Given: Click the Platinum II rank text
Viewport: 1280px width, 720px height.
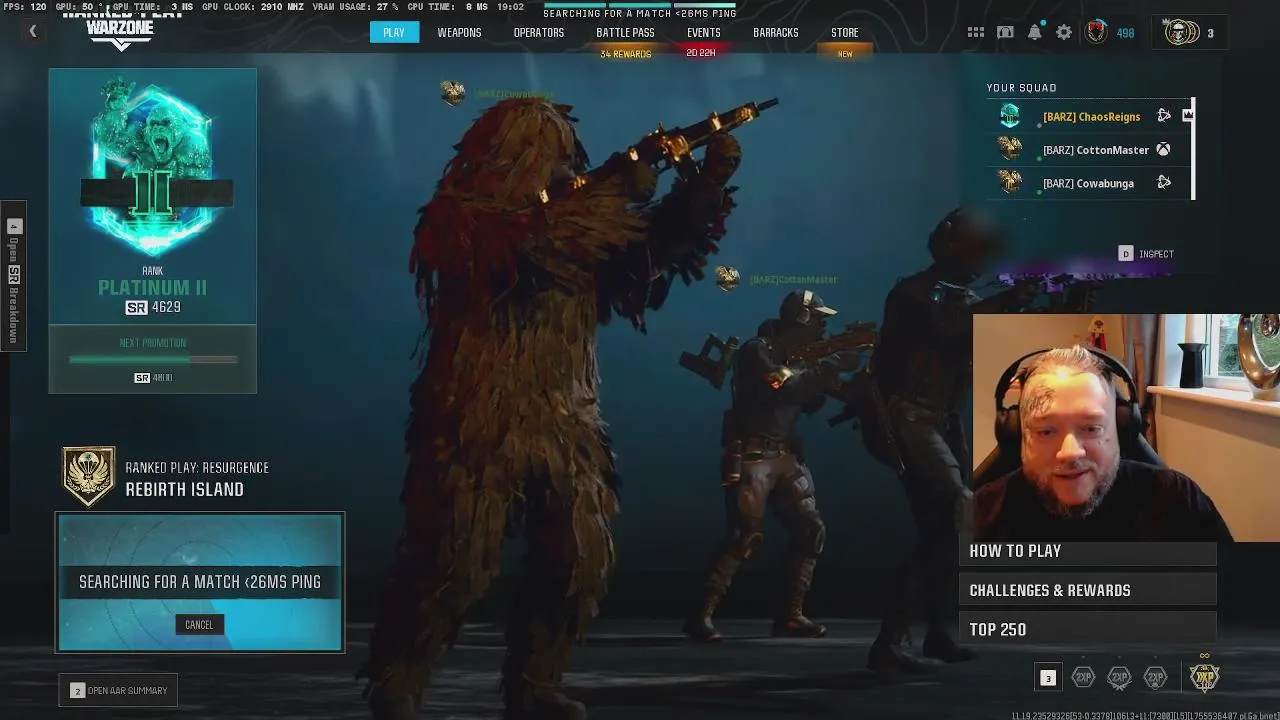Looking at the screenshot, I should [x=152, y=288].
